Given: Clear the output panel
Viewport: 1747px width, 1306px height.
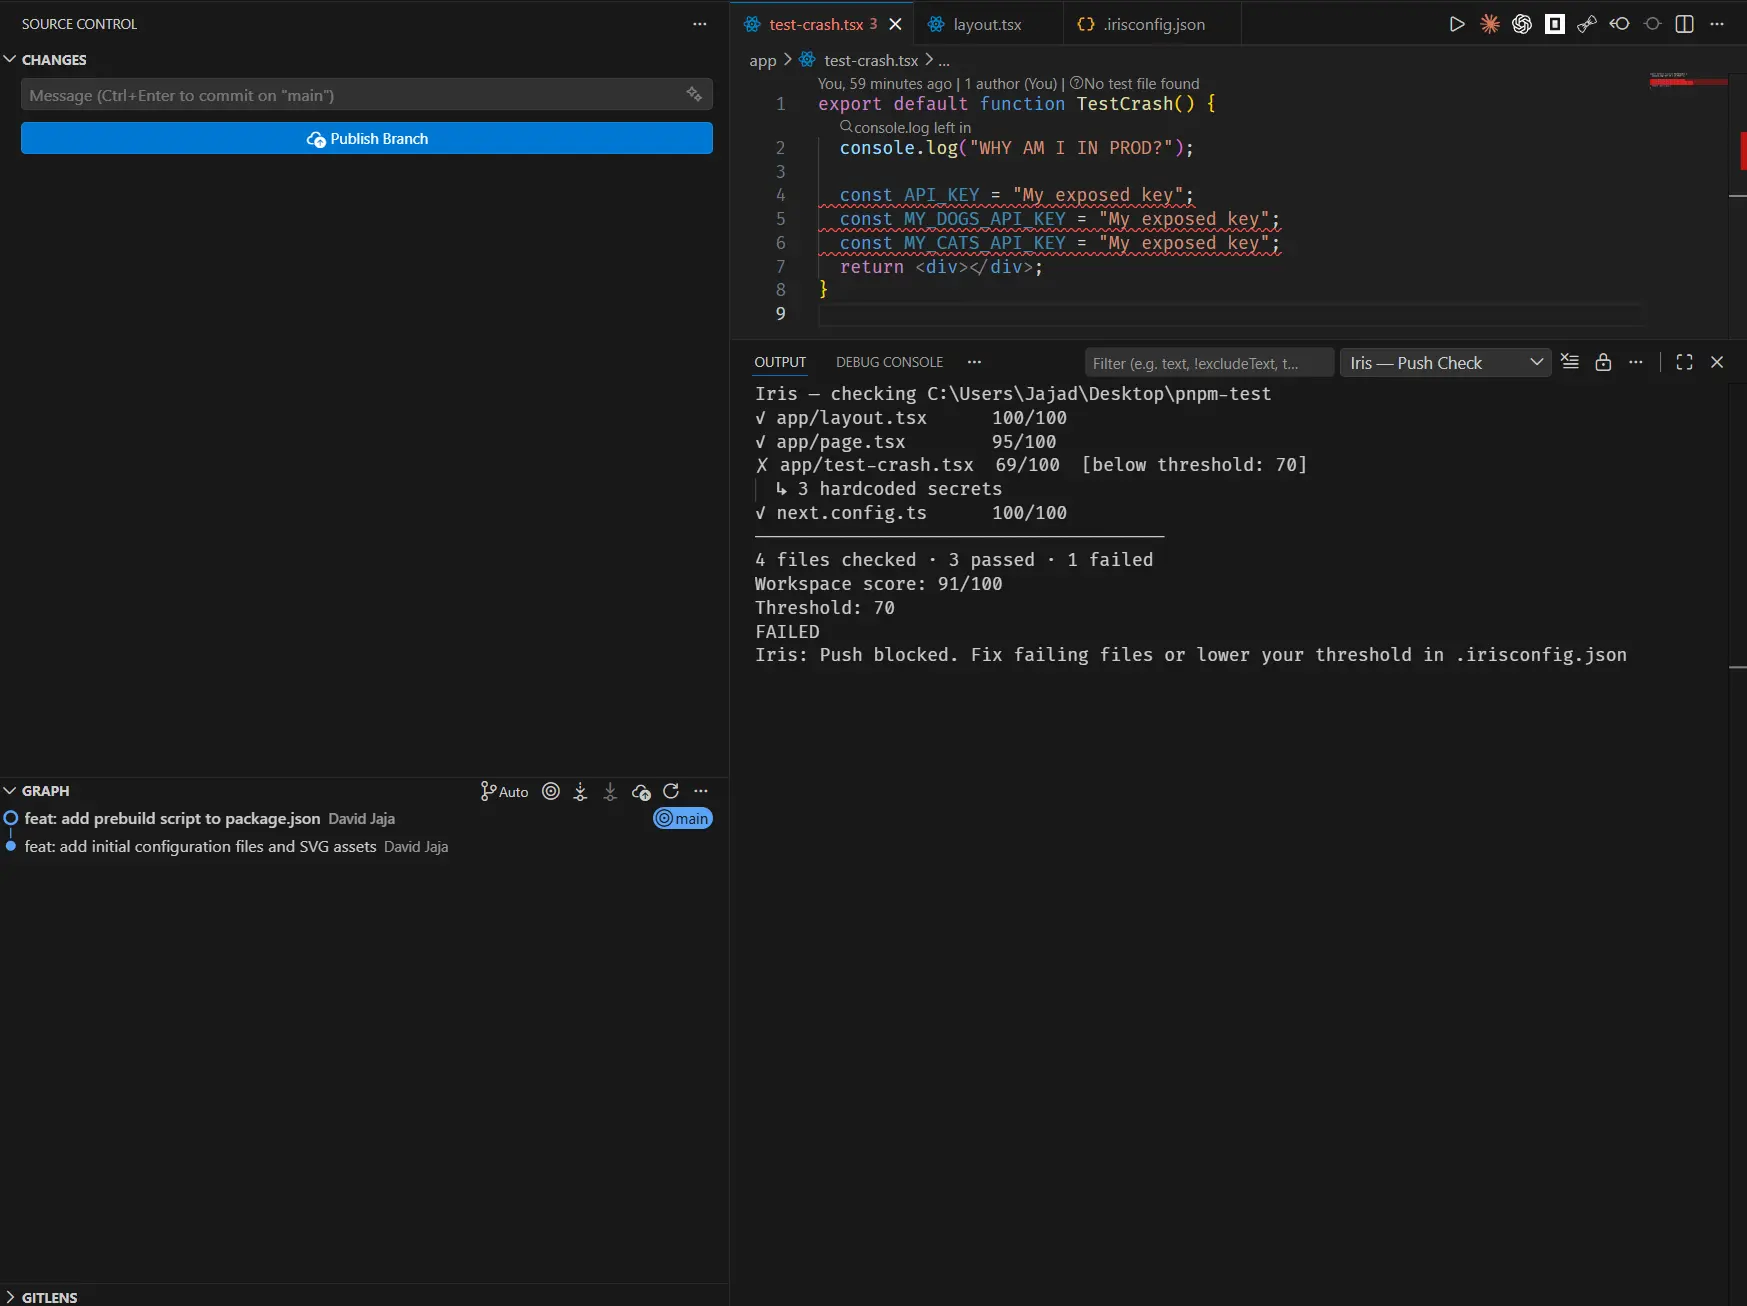Looking at the screenshot, I should click(1570, 362).
